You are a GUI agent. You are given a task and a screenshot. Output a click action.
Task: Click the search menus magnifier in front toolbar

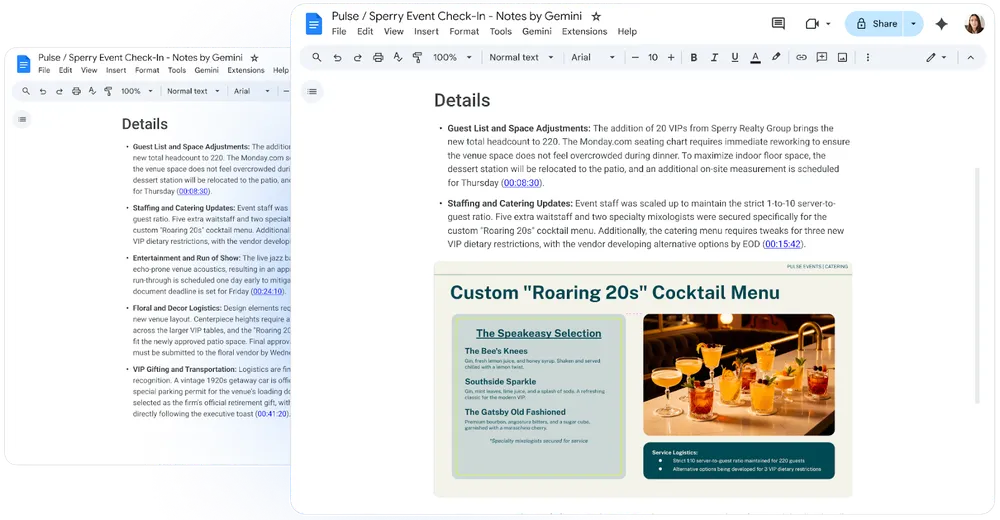316,57
